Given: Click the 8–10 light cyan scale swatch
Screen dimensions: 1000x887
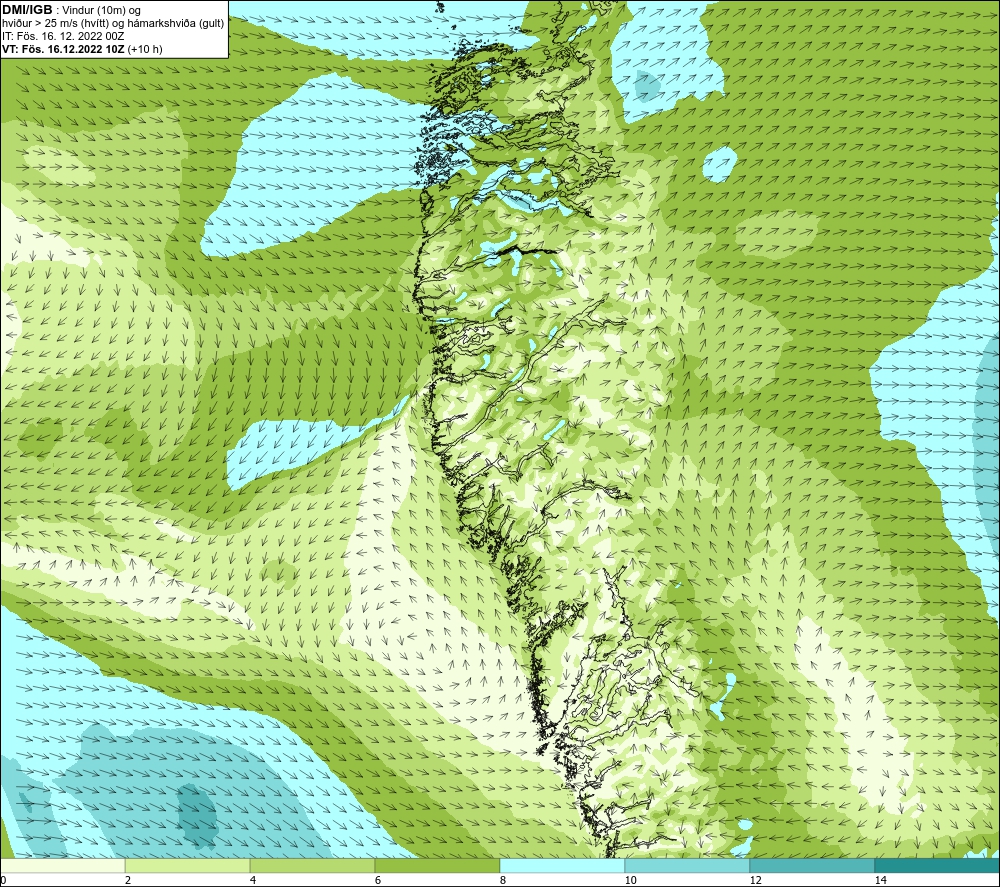Looking at the screenshot, I should (x=562, y=865).
